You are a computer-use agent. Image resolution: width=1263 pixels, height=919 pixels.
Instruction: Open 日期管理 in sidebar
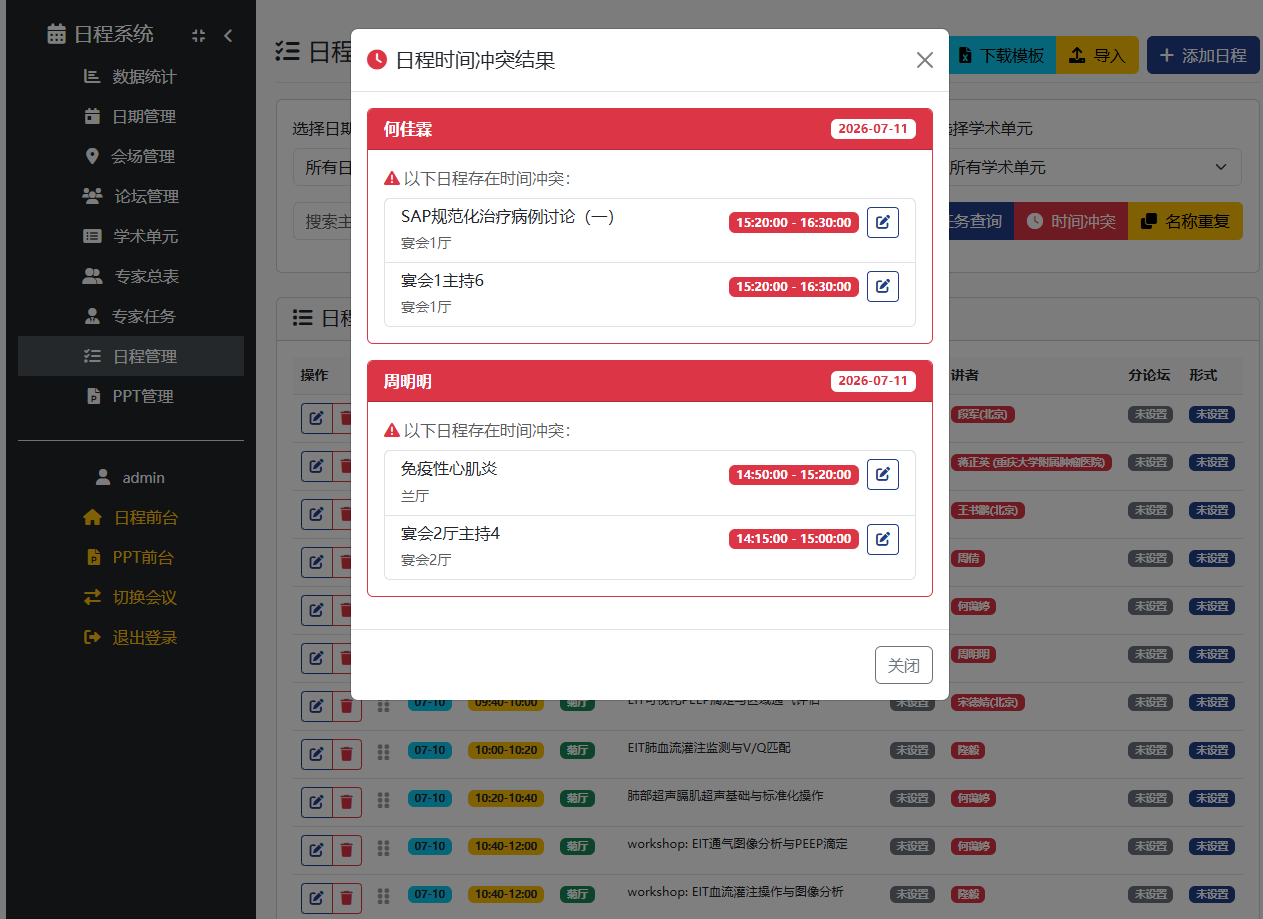(x=131, y=116)
